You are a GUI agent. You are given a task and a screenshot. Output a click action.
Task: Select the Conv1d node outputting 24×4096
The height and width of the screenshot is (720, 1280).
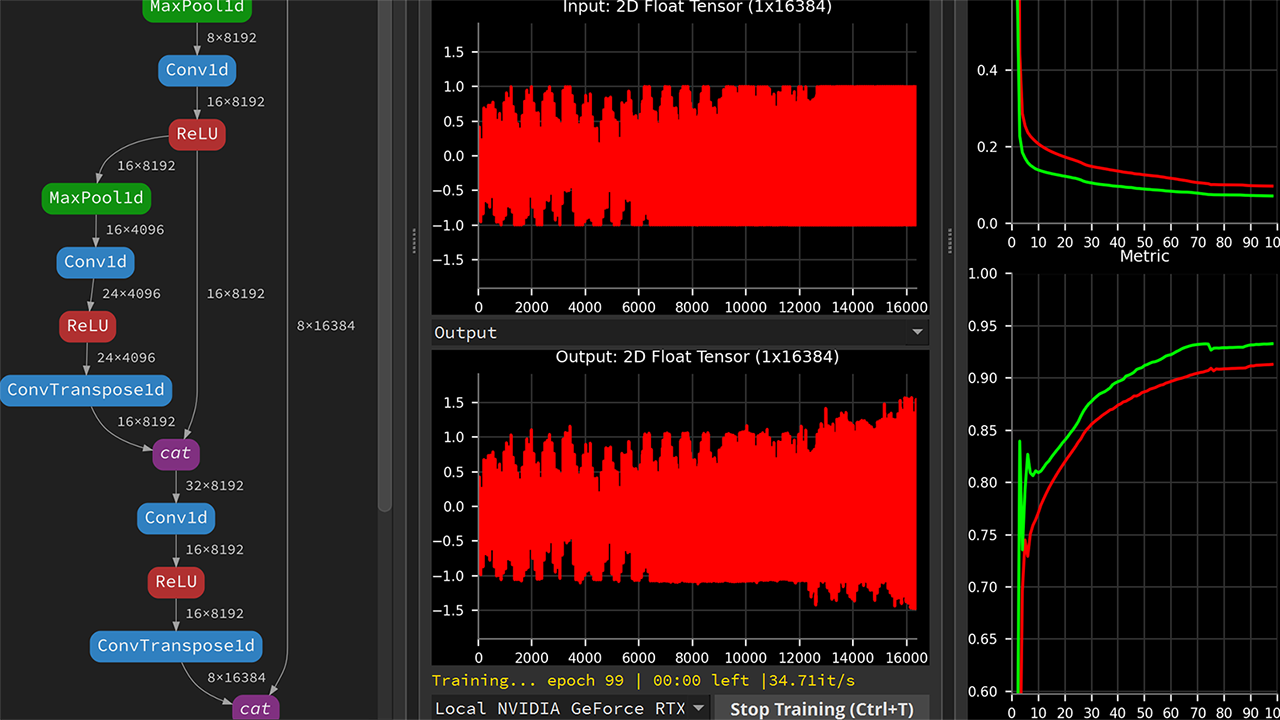pos(95,262)
